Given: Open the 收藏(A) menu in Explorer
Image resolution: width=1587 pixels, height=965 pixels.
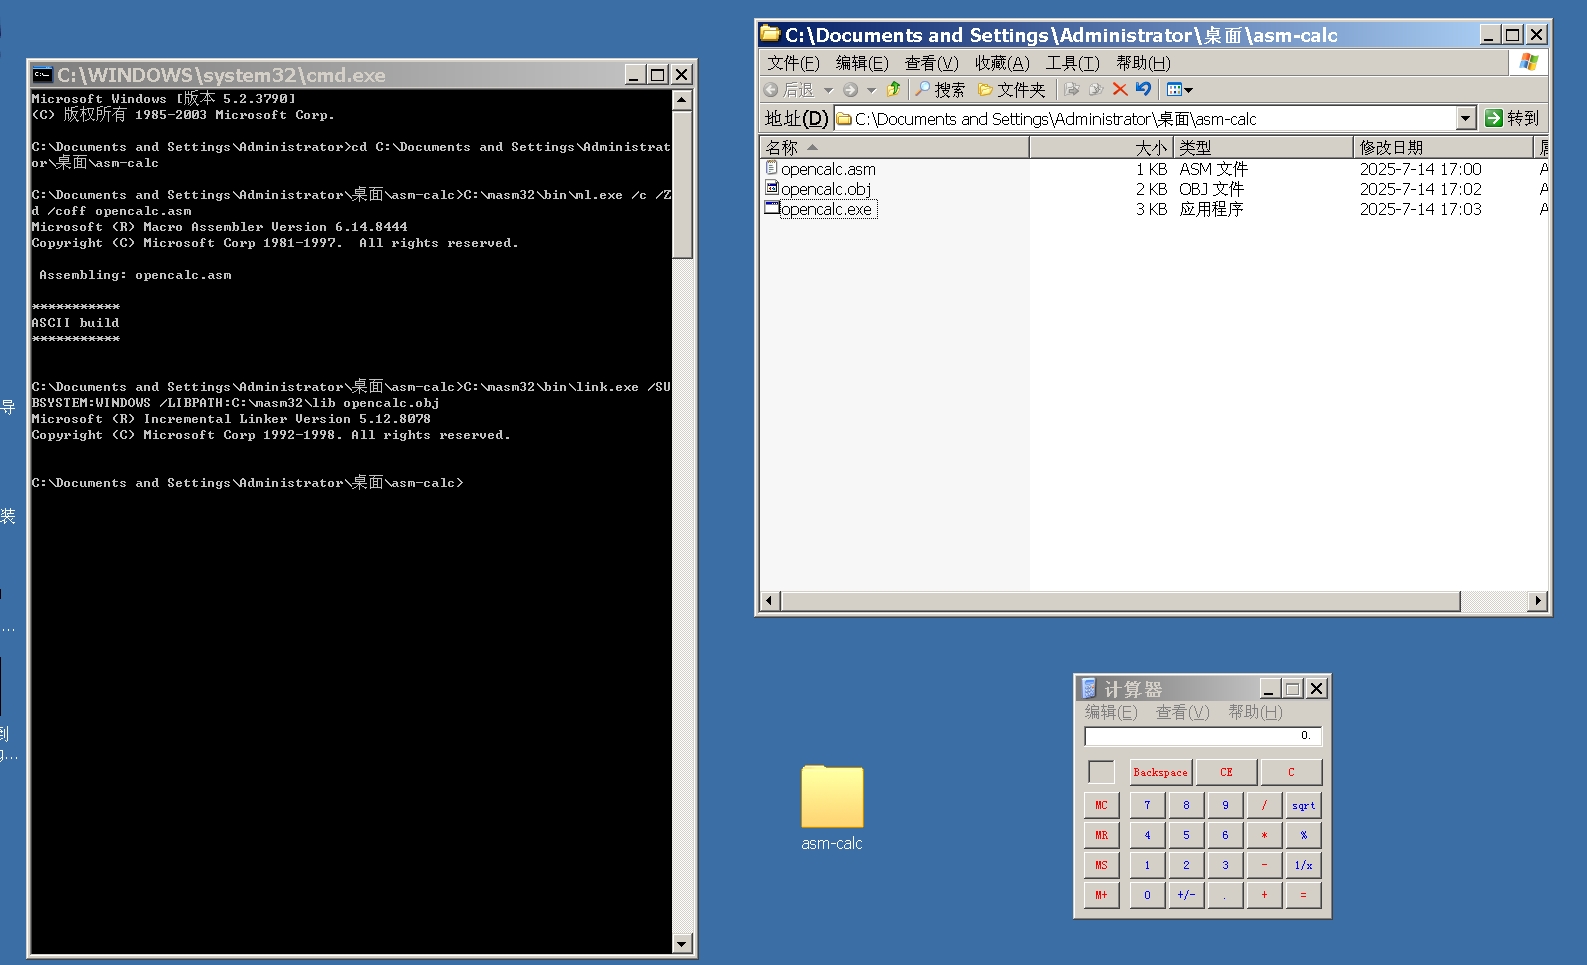Looking at the screenshot, I should click(1002, 63).
